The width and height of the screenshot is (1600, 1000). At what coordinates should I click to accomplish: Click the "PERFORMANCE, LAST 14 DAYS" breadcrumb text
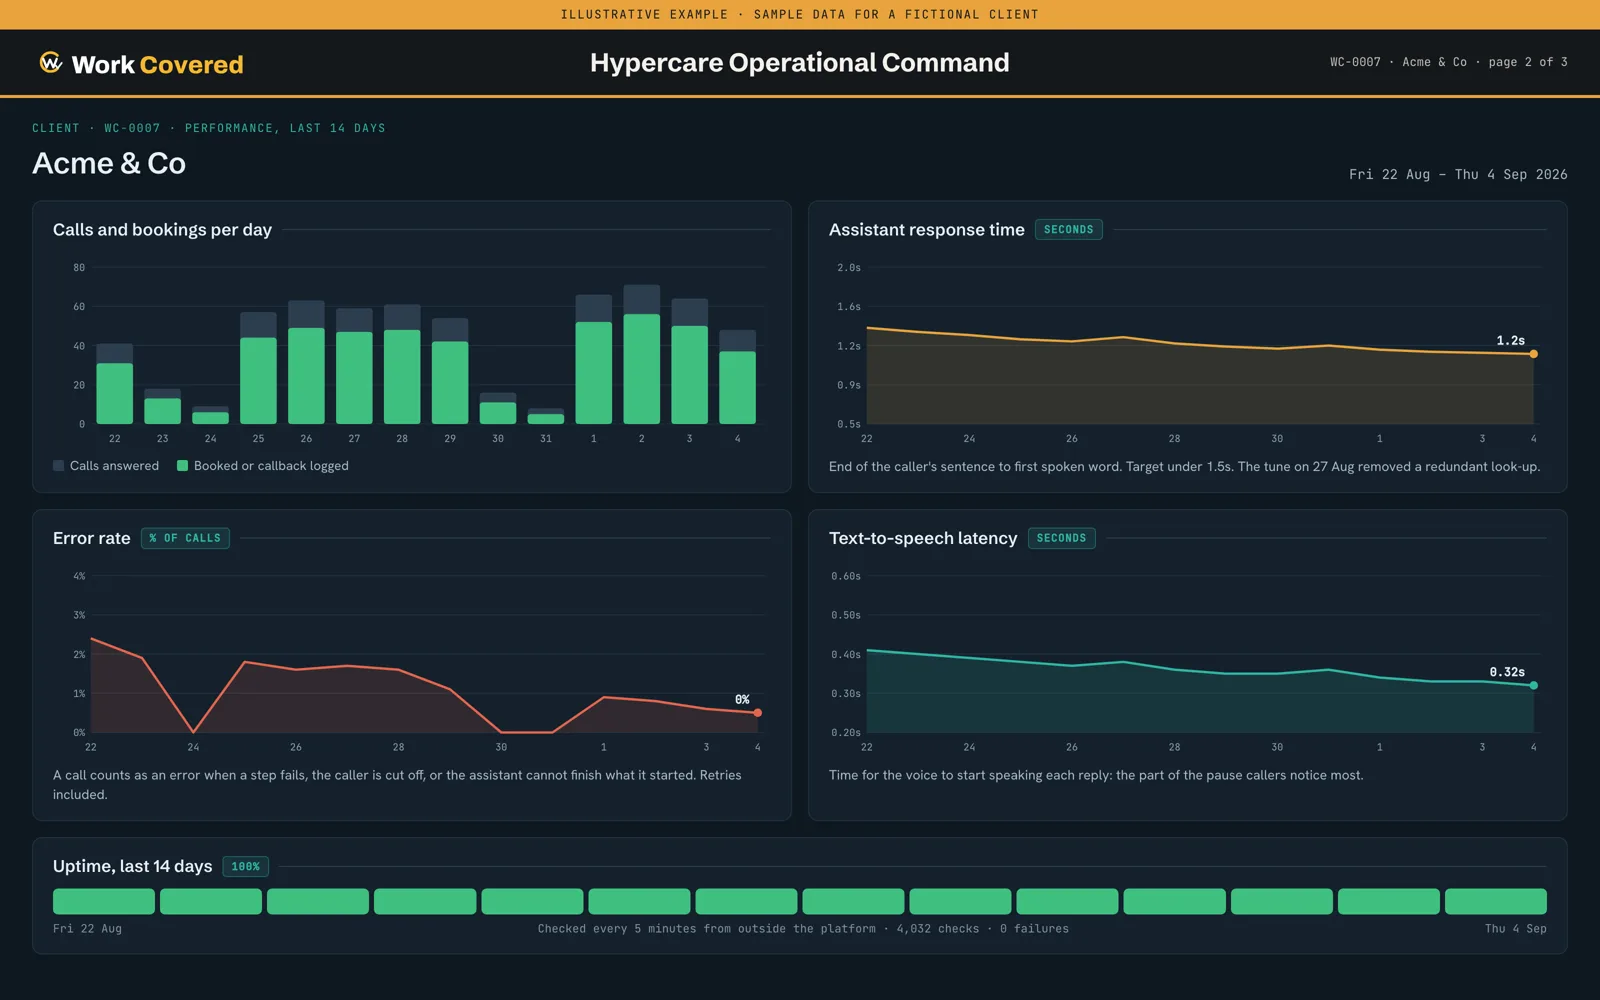click(x=285, y=128)
